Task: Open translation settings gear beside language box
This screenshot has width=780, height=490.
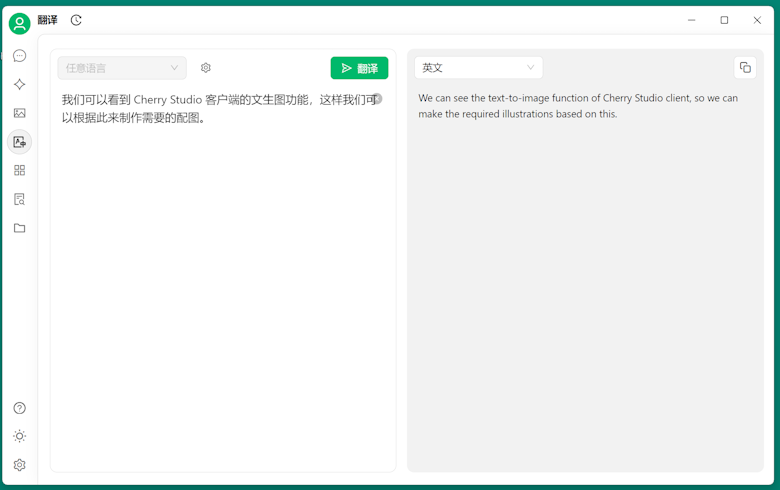Action: tap(206, 68)
